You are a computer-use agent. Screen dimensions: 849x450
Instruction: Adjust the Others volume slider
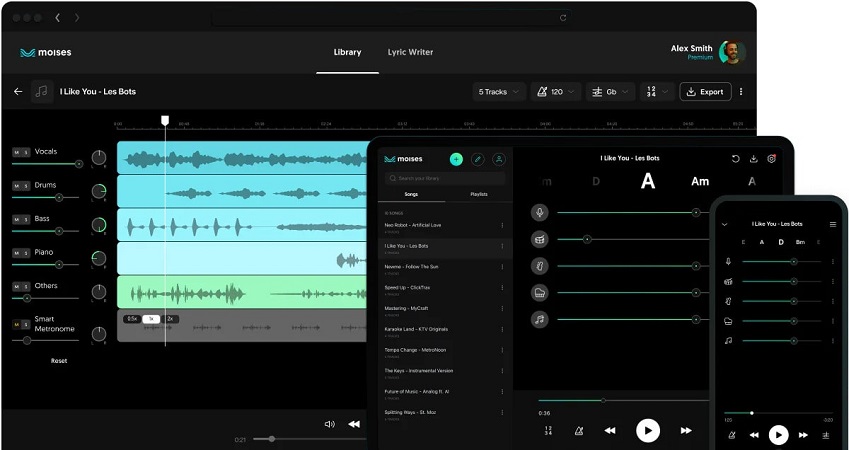click(x=45, y=298)
